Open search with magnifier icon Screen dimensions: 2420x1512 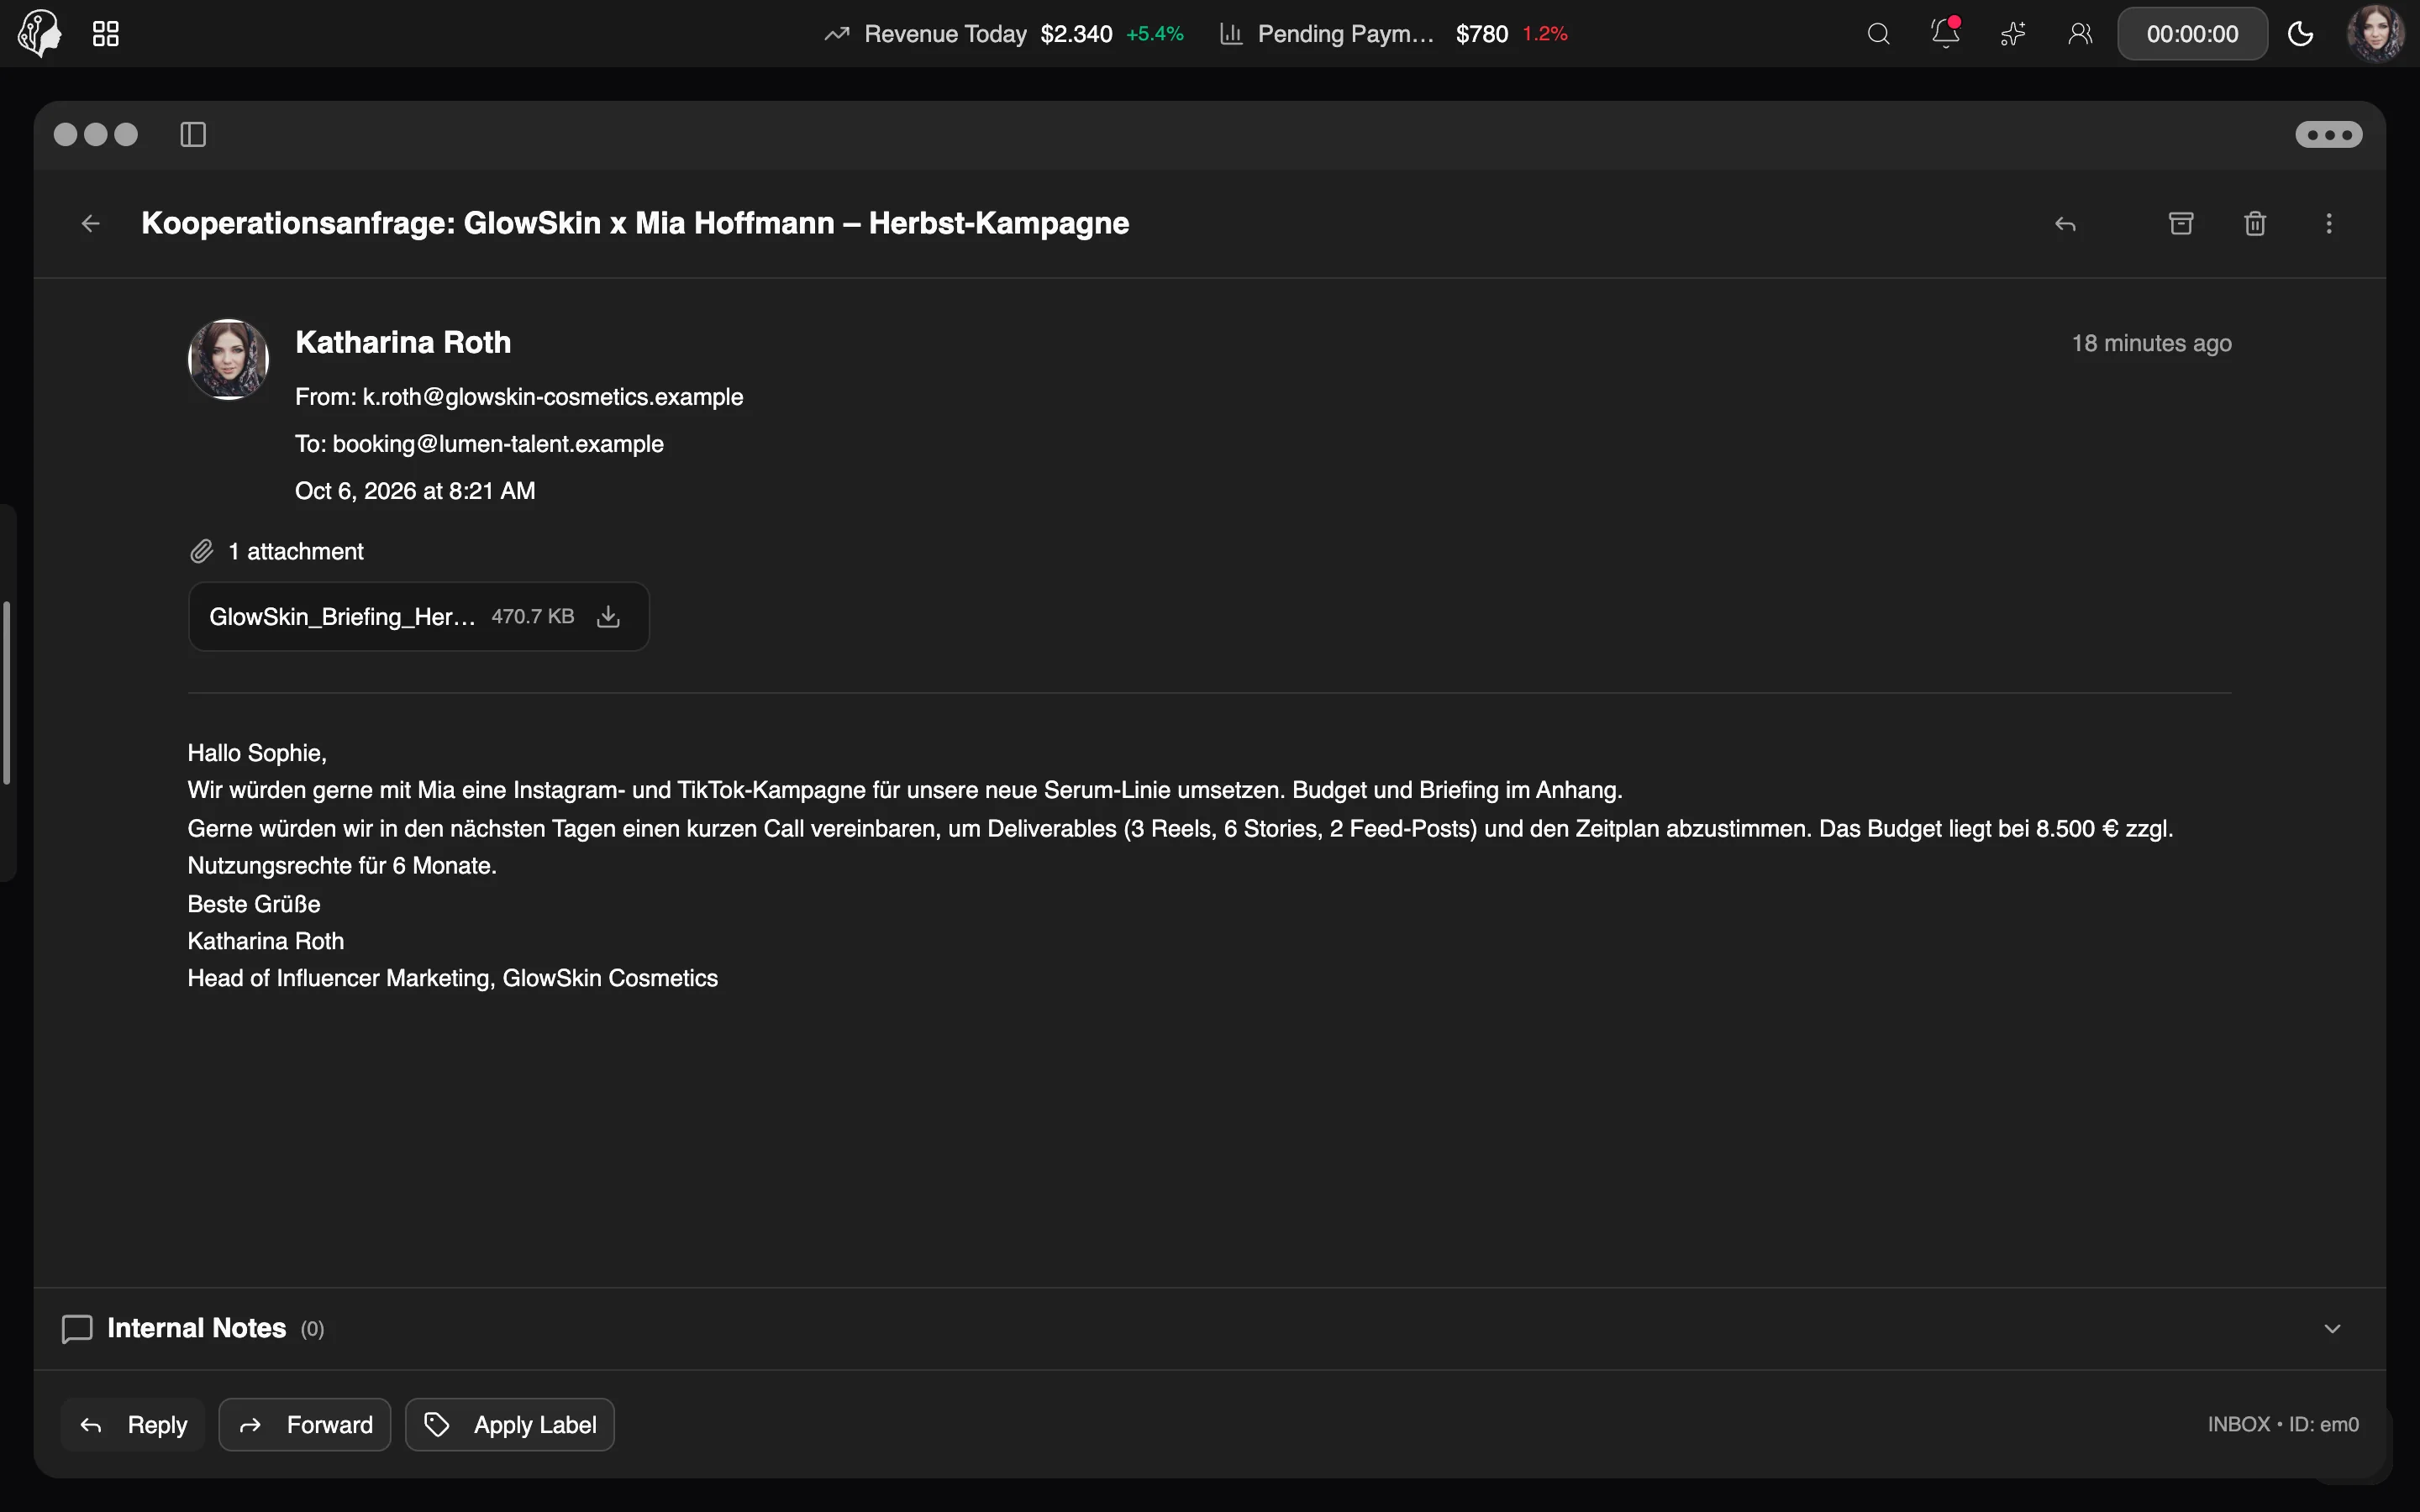pyautogui.click(x=1878, y=34)
